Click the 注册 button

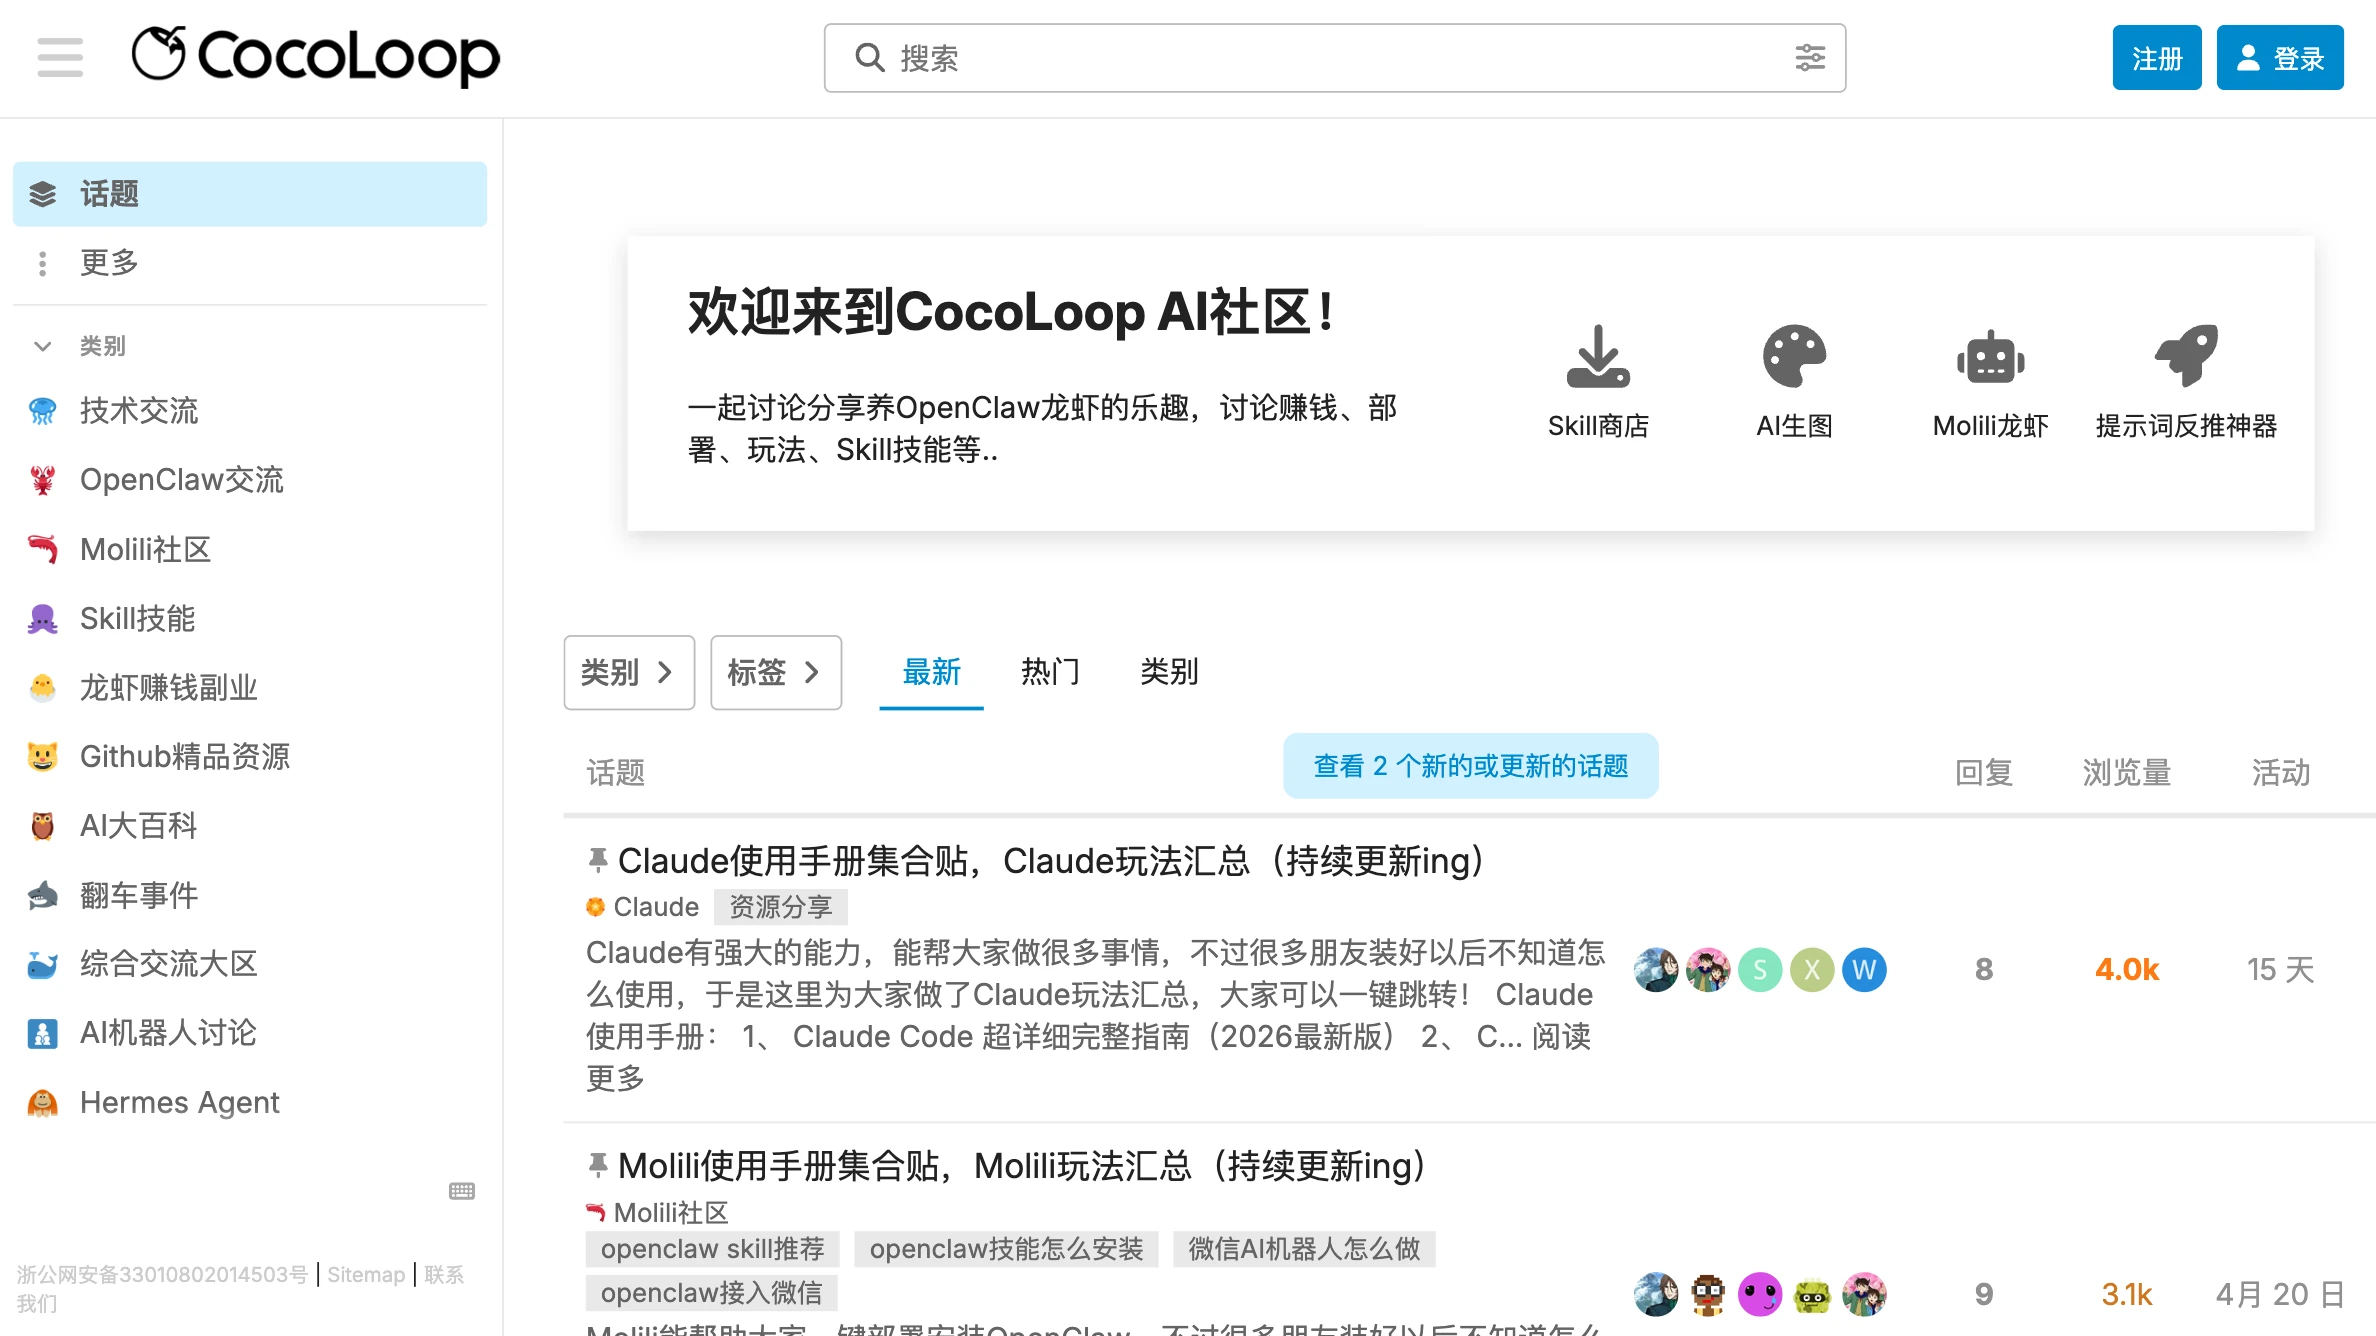(2157, 58)
